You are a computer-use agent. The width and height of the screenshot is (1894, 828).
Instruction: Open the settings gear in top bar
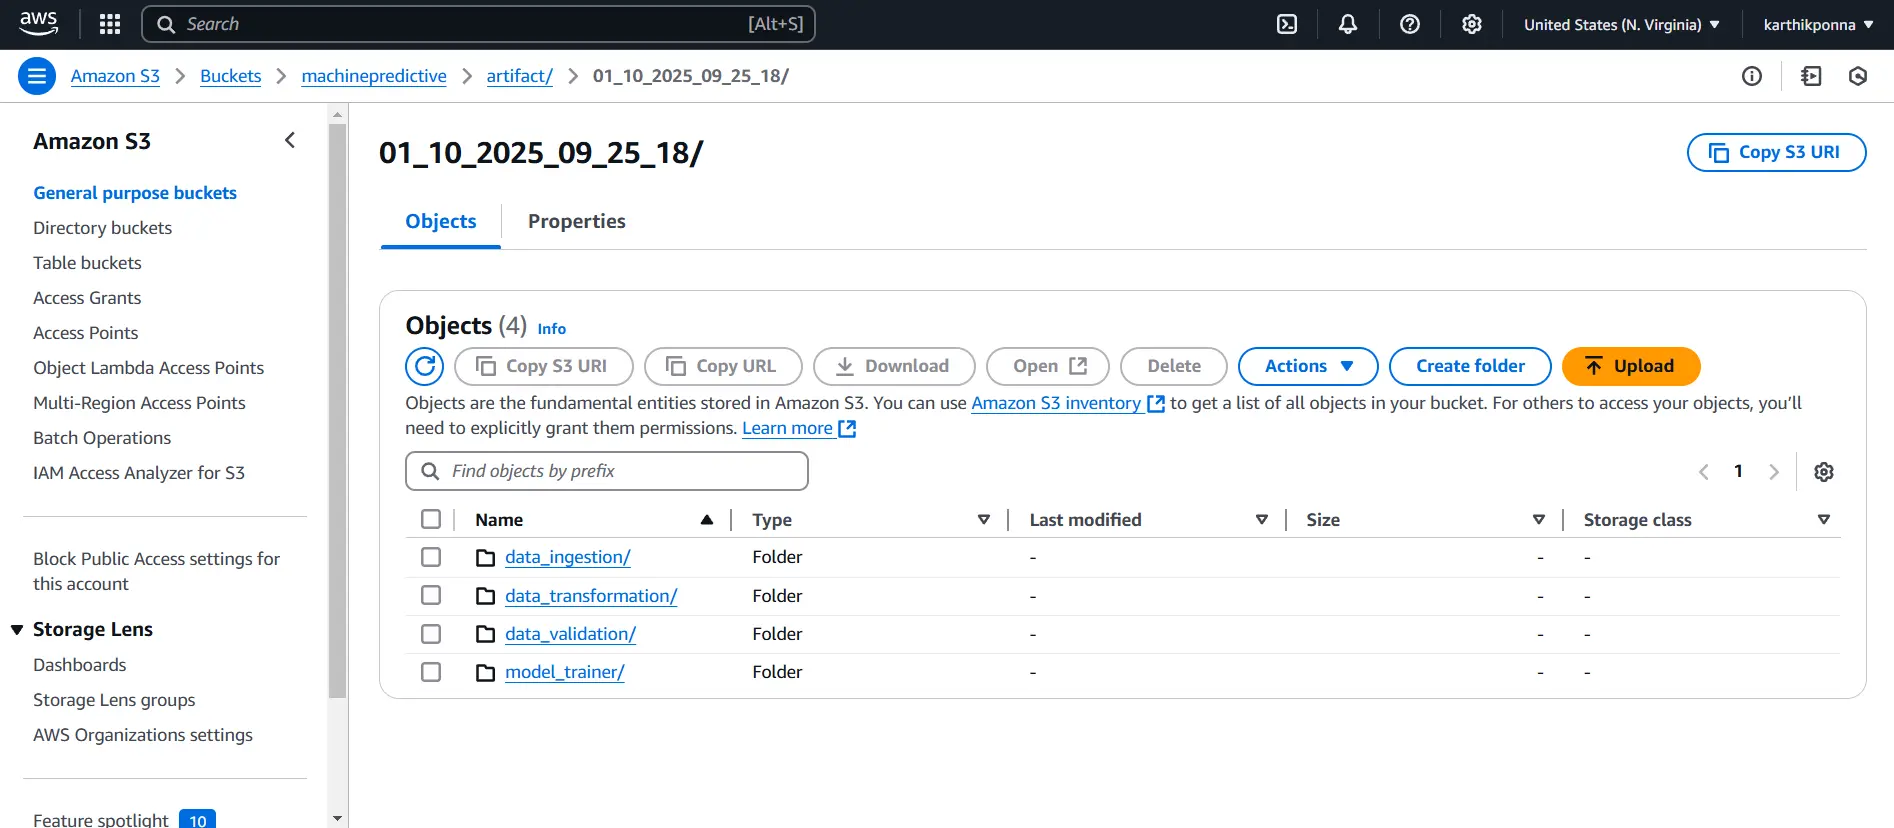pos(1472,24)
